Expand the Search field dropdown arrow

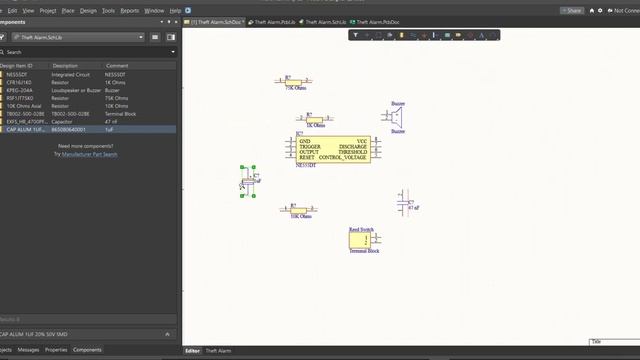173,52
